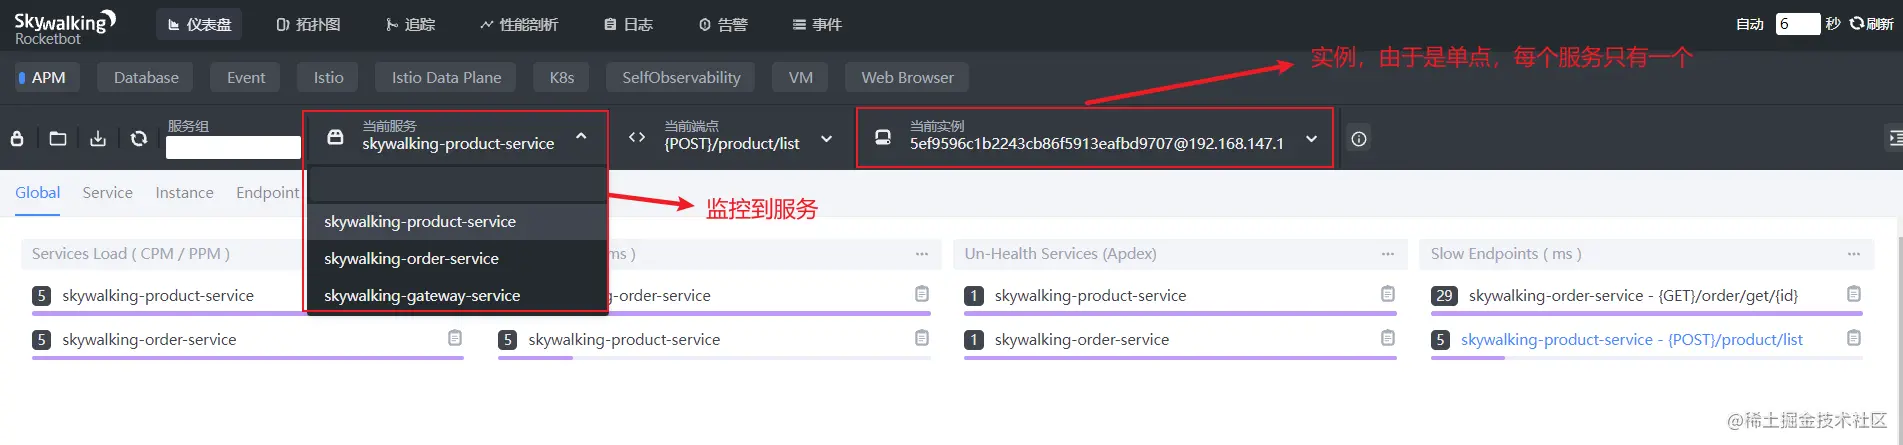Click the Services Load (CPM / PPM) title
This screenshot has height=445, width=1903.
click(x=131, y=254)
